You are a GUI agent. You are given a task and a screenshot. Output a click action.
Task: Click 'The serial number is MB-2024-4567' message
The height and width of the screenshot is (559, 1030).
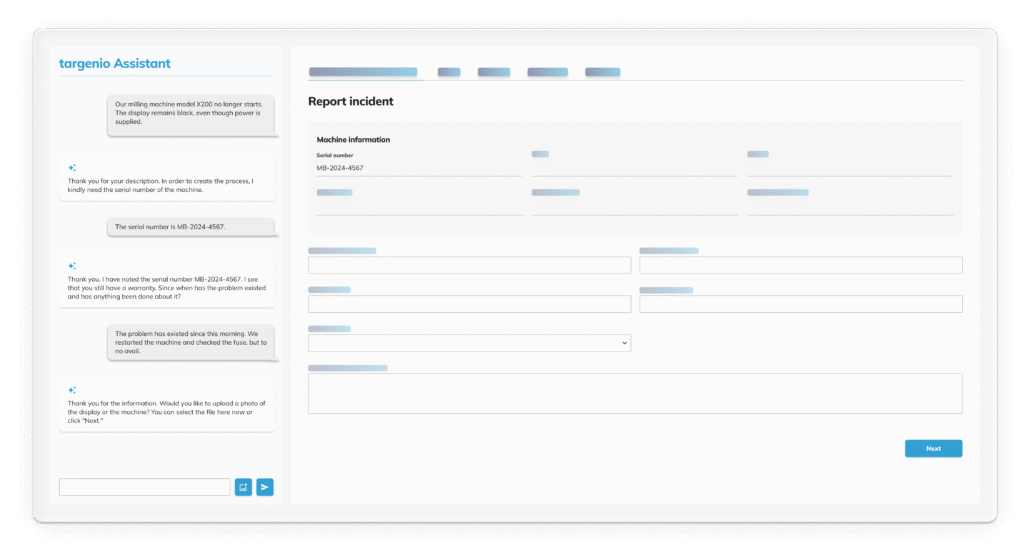(x=190, y=227)
